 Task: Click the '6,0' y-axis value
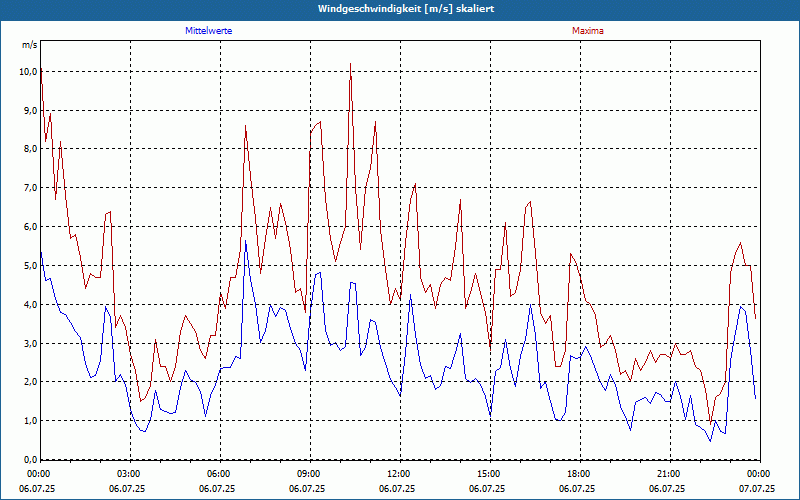[x=30, y=227]
